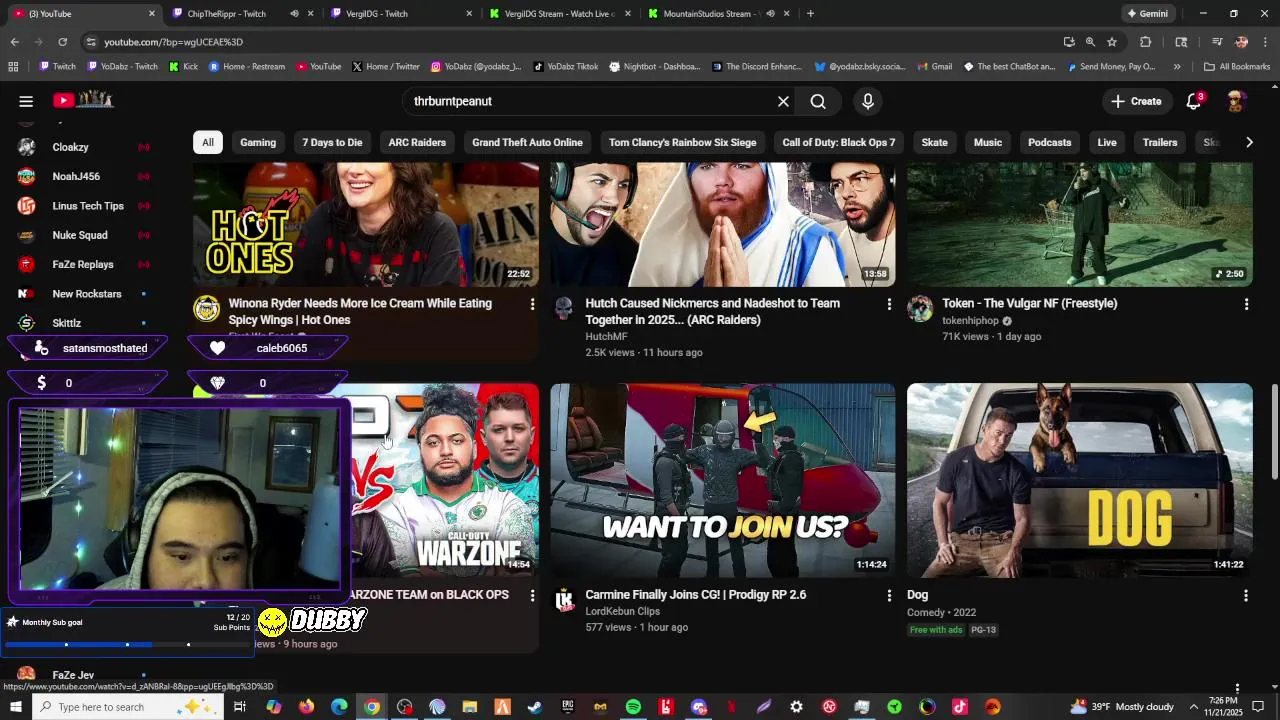Expand hidden bookmarks chevron
The height and width of the screenshot is (720, 1280).
pyautogui.click(x=1177, y=67)
